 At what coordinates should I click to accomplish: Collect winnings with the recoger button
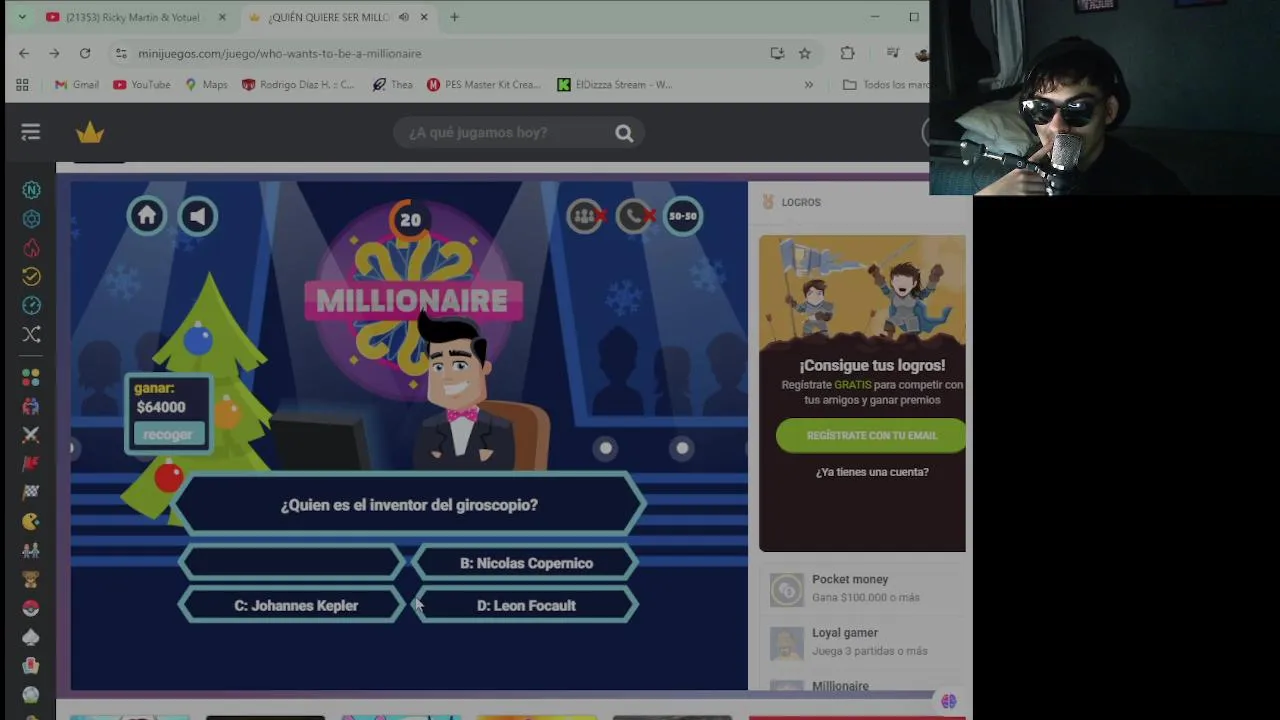coord(167,434)
